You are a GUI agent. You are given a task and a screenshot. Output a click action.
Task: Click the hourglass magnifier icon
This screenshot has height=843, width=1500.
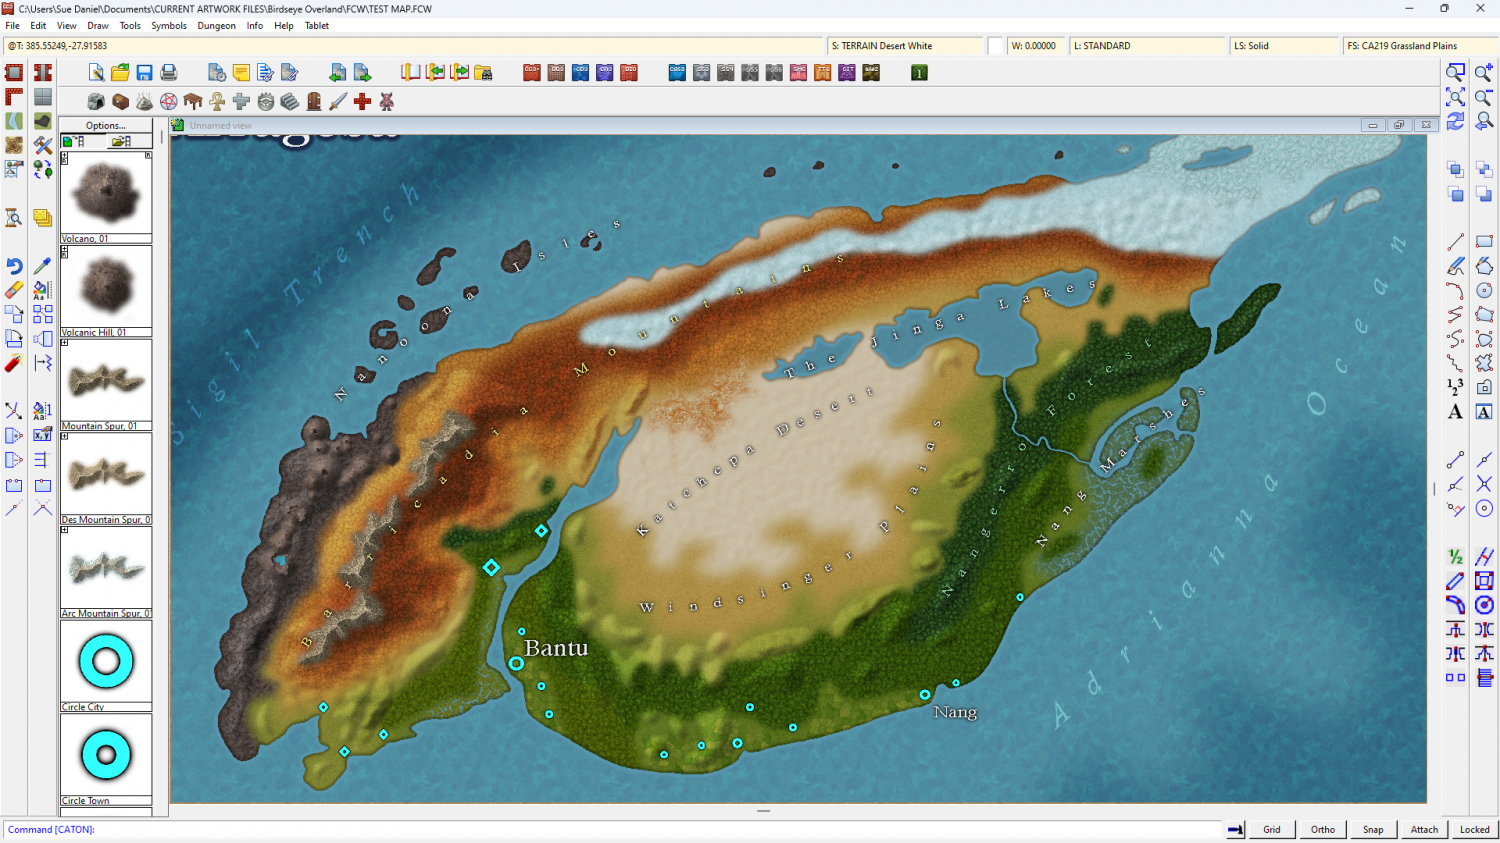pos(14,218)
